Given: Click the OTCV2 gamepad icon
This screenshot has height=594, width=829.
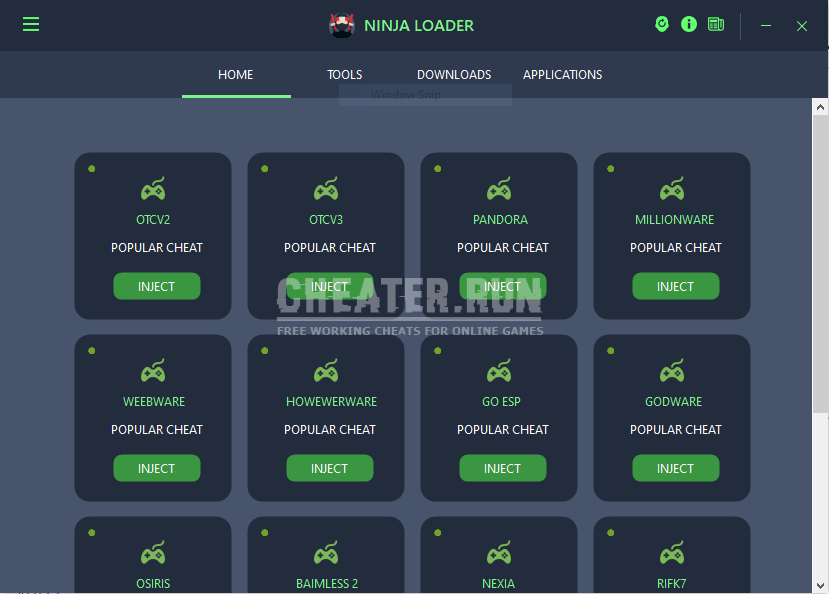Looking at the screenshot, I should (153, 188).
